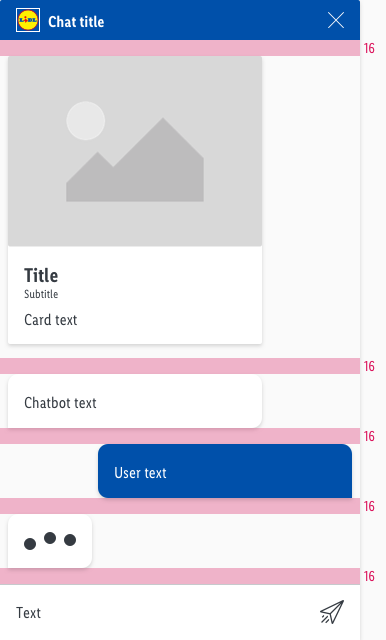Click "Card text" in the card
Image resolution: width=386 pixels, height=640 pixels.
(x=51, y=320)
